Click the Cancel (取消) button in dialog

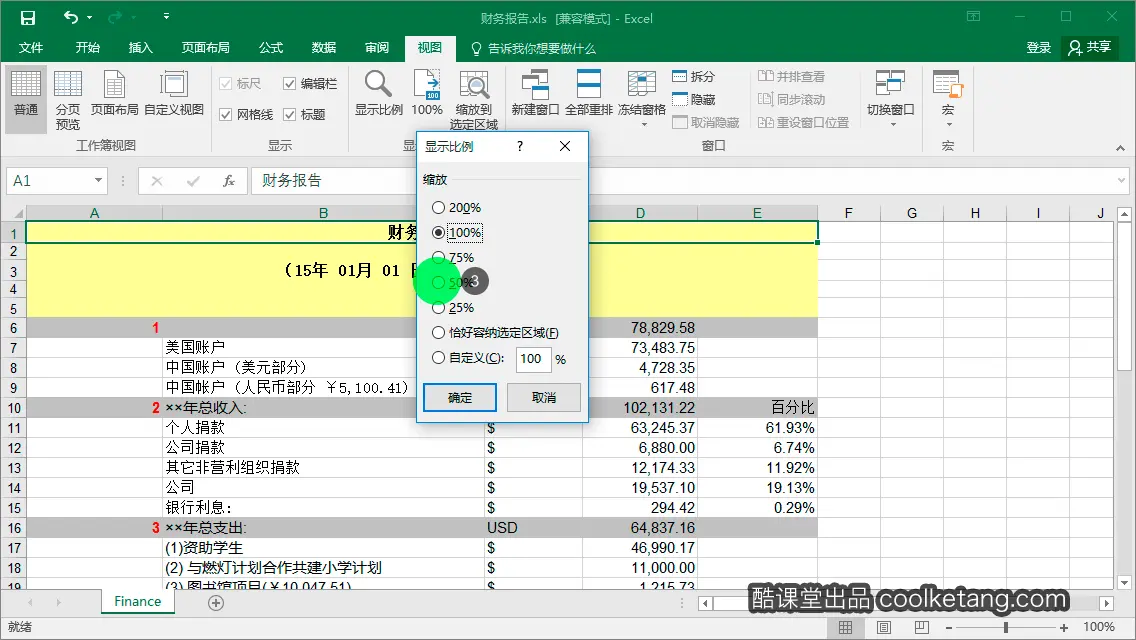coord(543,397)
